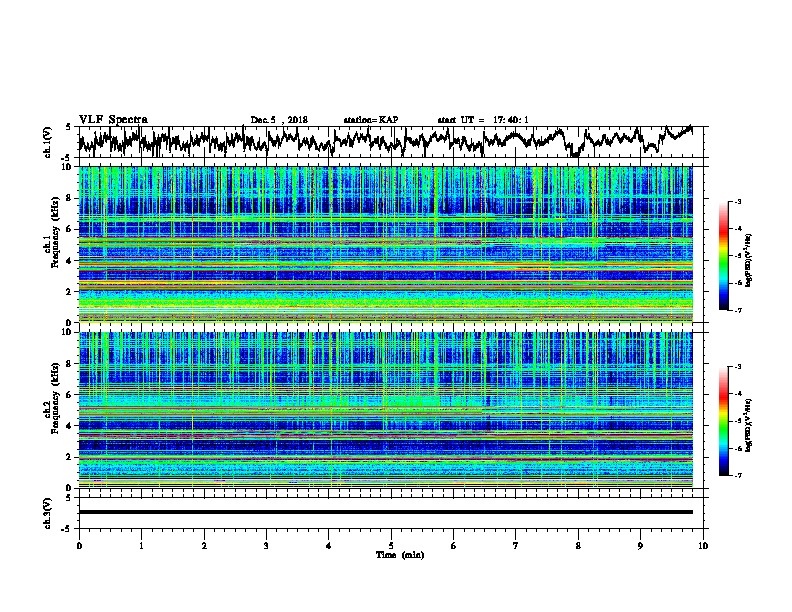This screenshot has width=792, height=612.
Task: Click the time axis tick label "10"
Action: pos(703,546)
